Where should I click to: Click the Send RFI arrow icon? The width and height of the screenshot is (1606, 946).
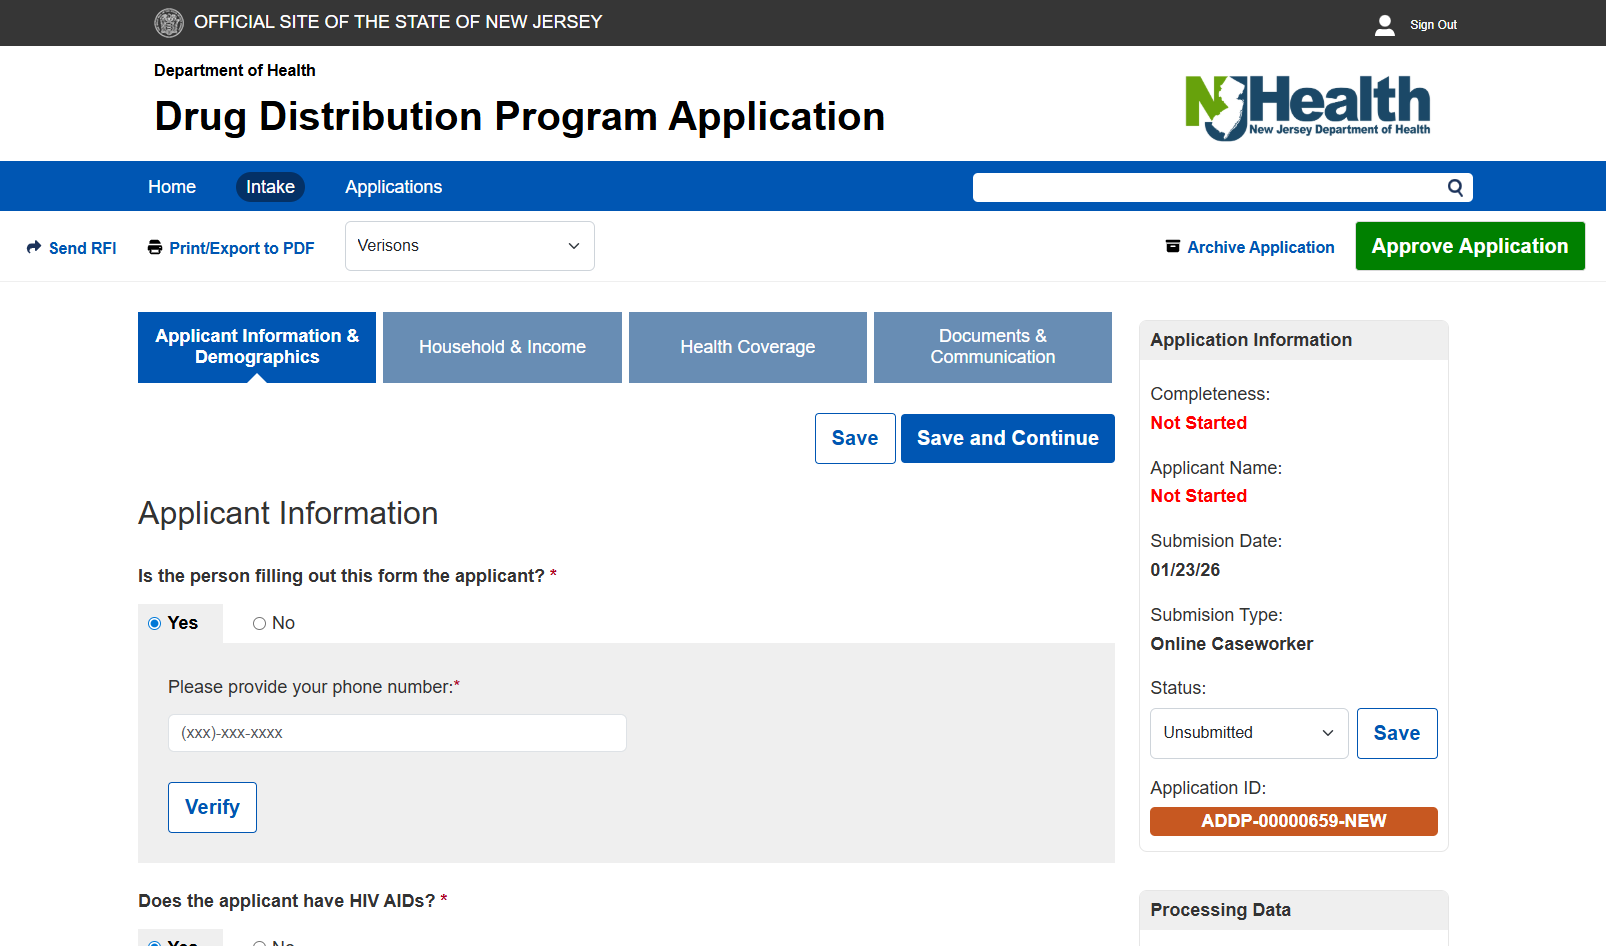pyautogui.click(x=34, y=247)
